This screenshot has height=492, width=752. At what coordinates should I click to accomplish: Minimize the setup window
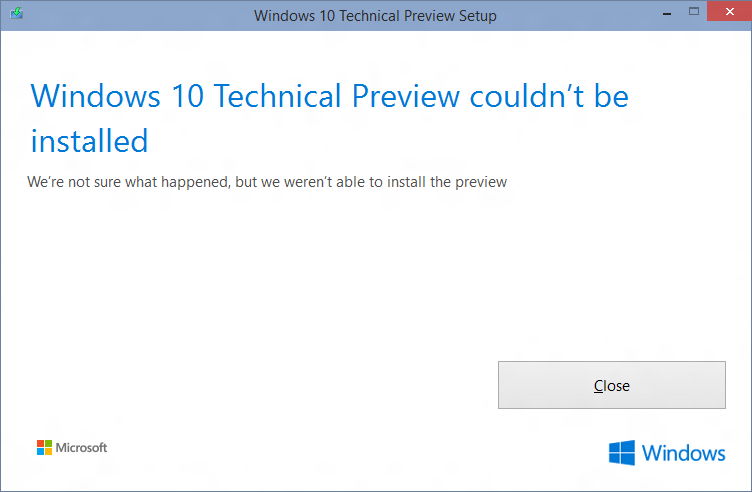pyautogui.click(x=667, y=13)
